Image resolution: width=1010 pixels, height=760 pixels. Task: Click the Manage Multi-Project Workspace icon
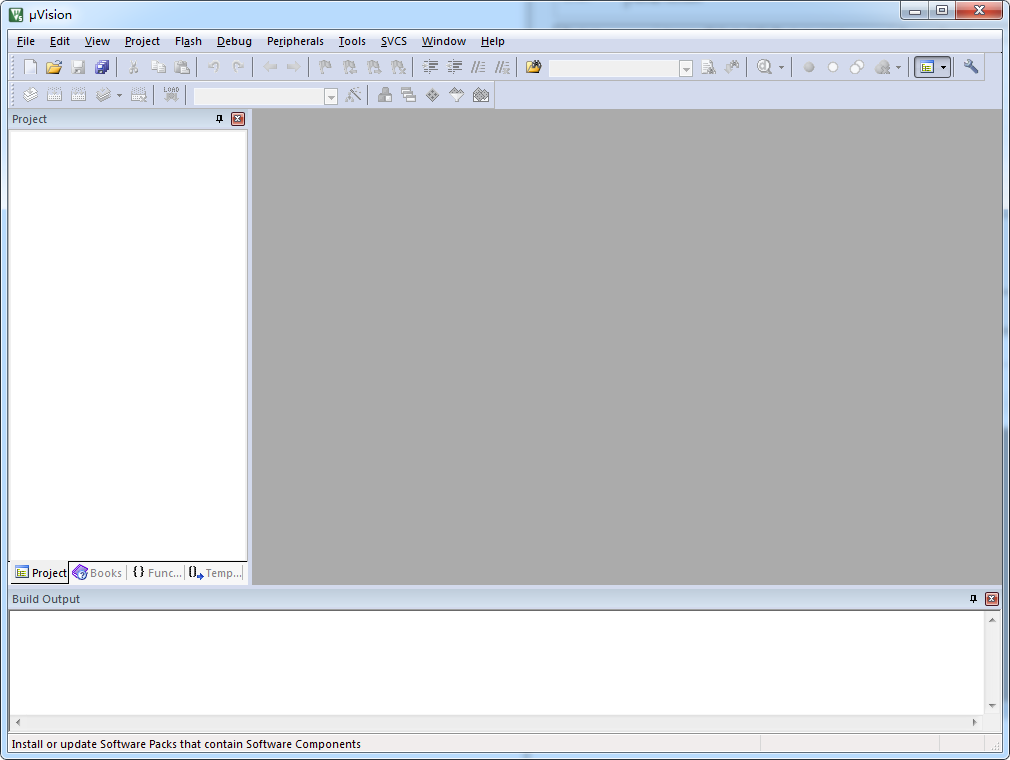pyautogui.click(x=408, y=95)
